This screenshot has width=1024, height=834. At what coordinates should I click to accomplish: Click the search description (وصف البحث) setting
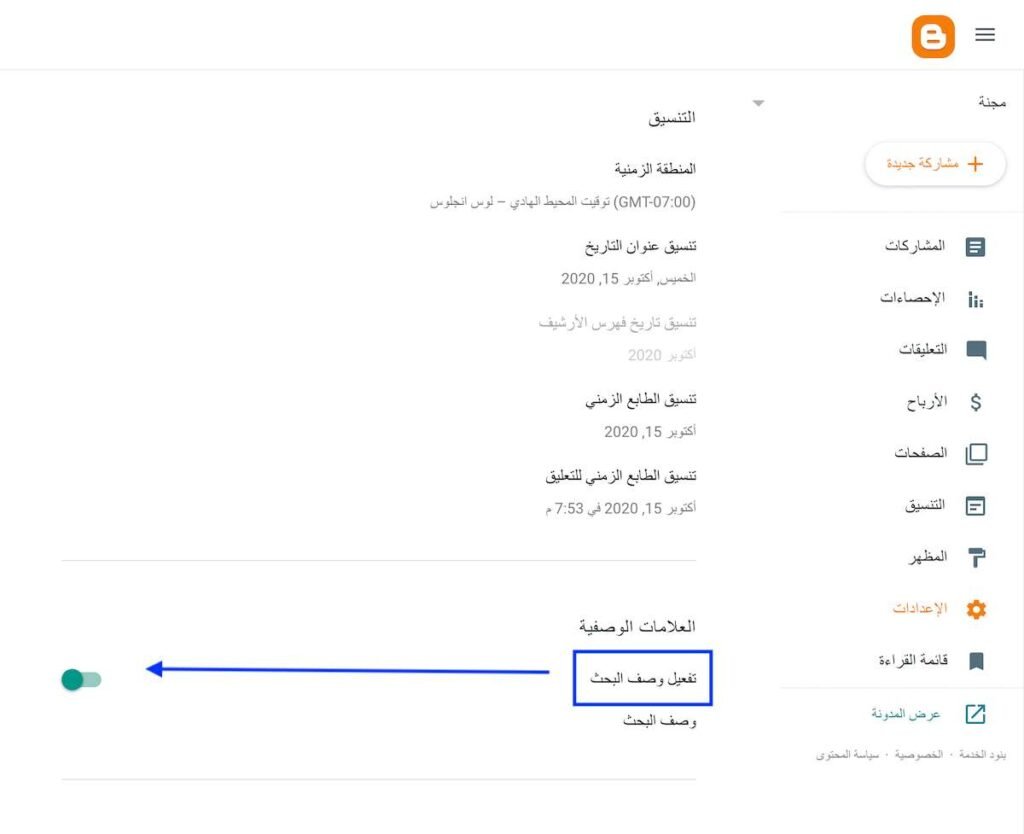(659, 721)
